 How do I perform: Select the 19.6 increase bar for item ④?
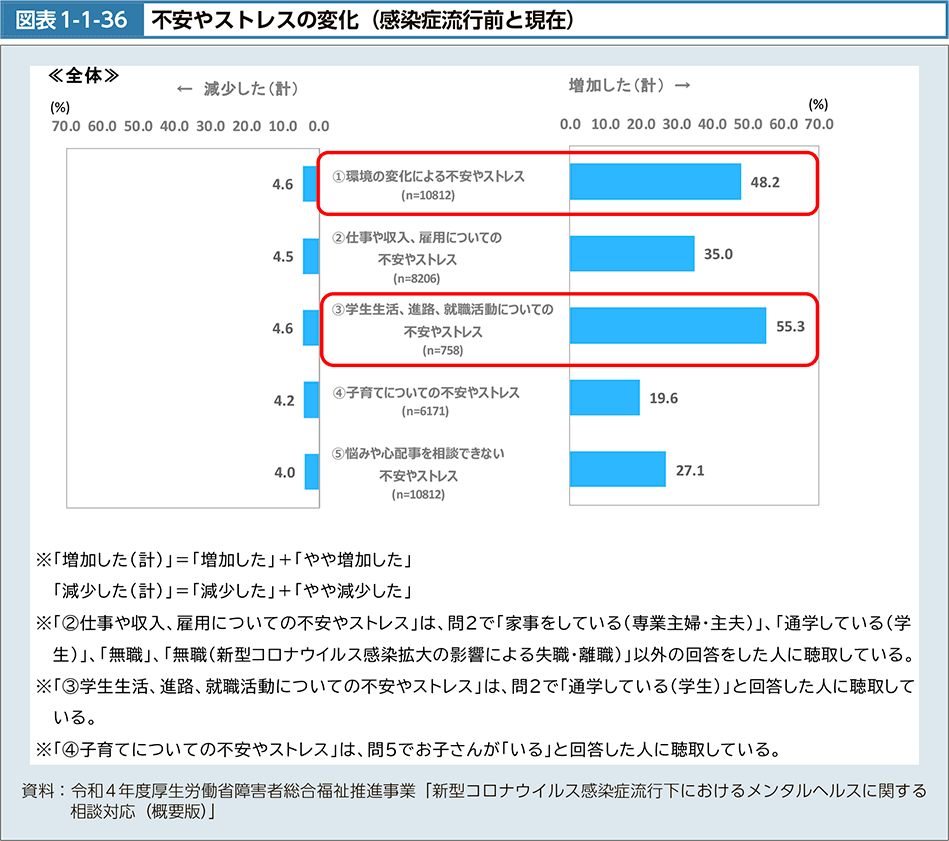[x=604, y=398]
